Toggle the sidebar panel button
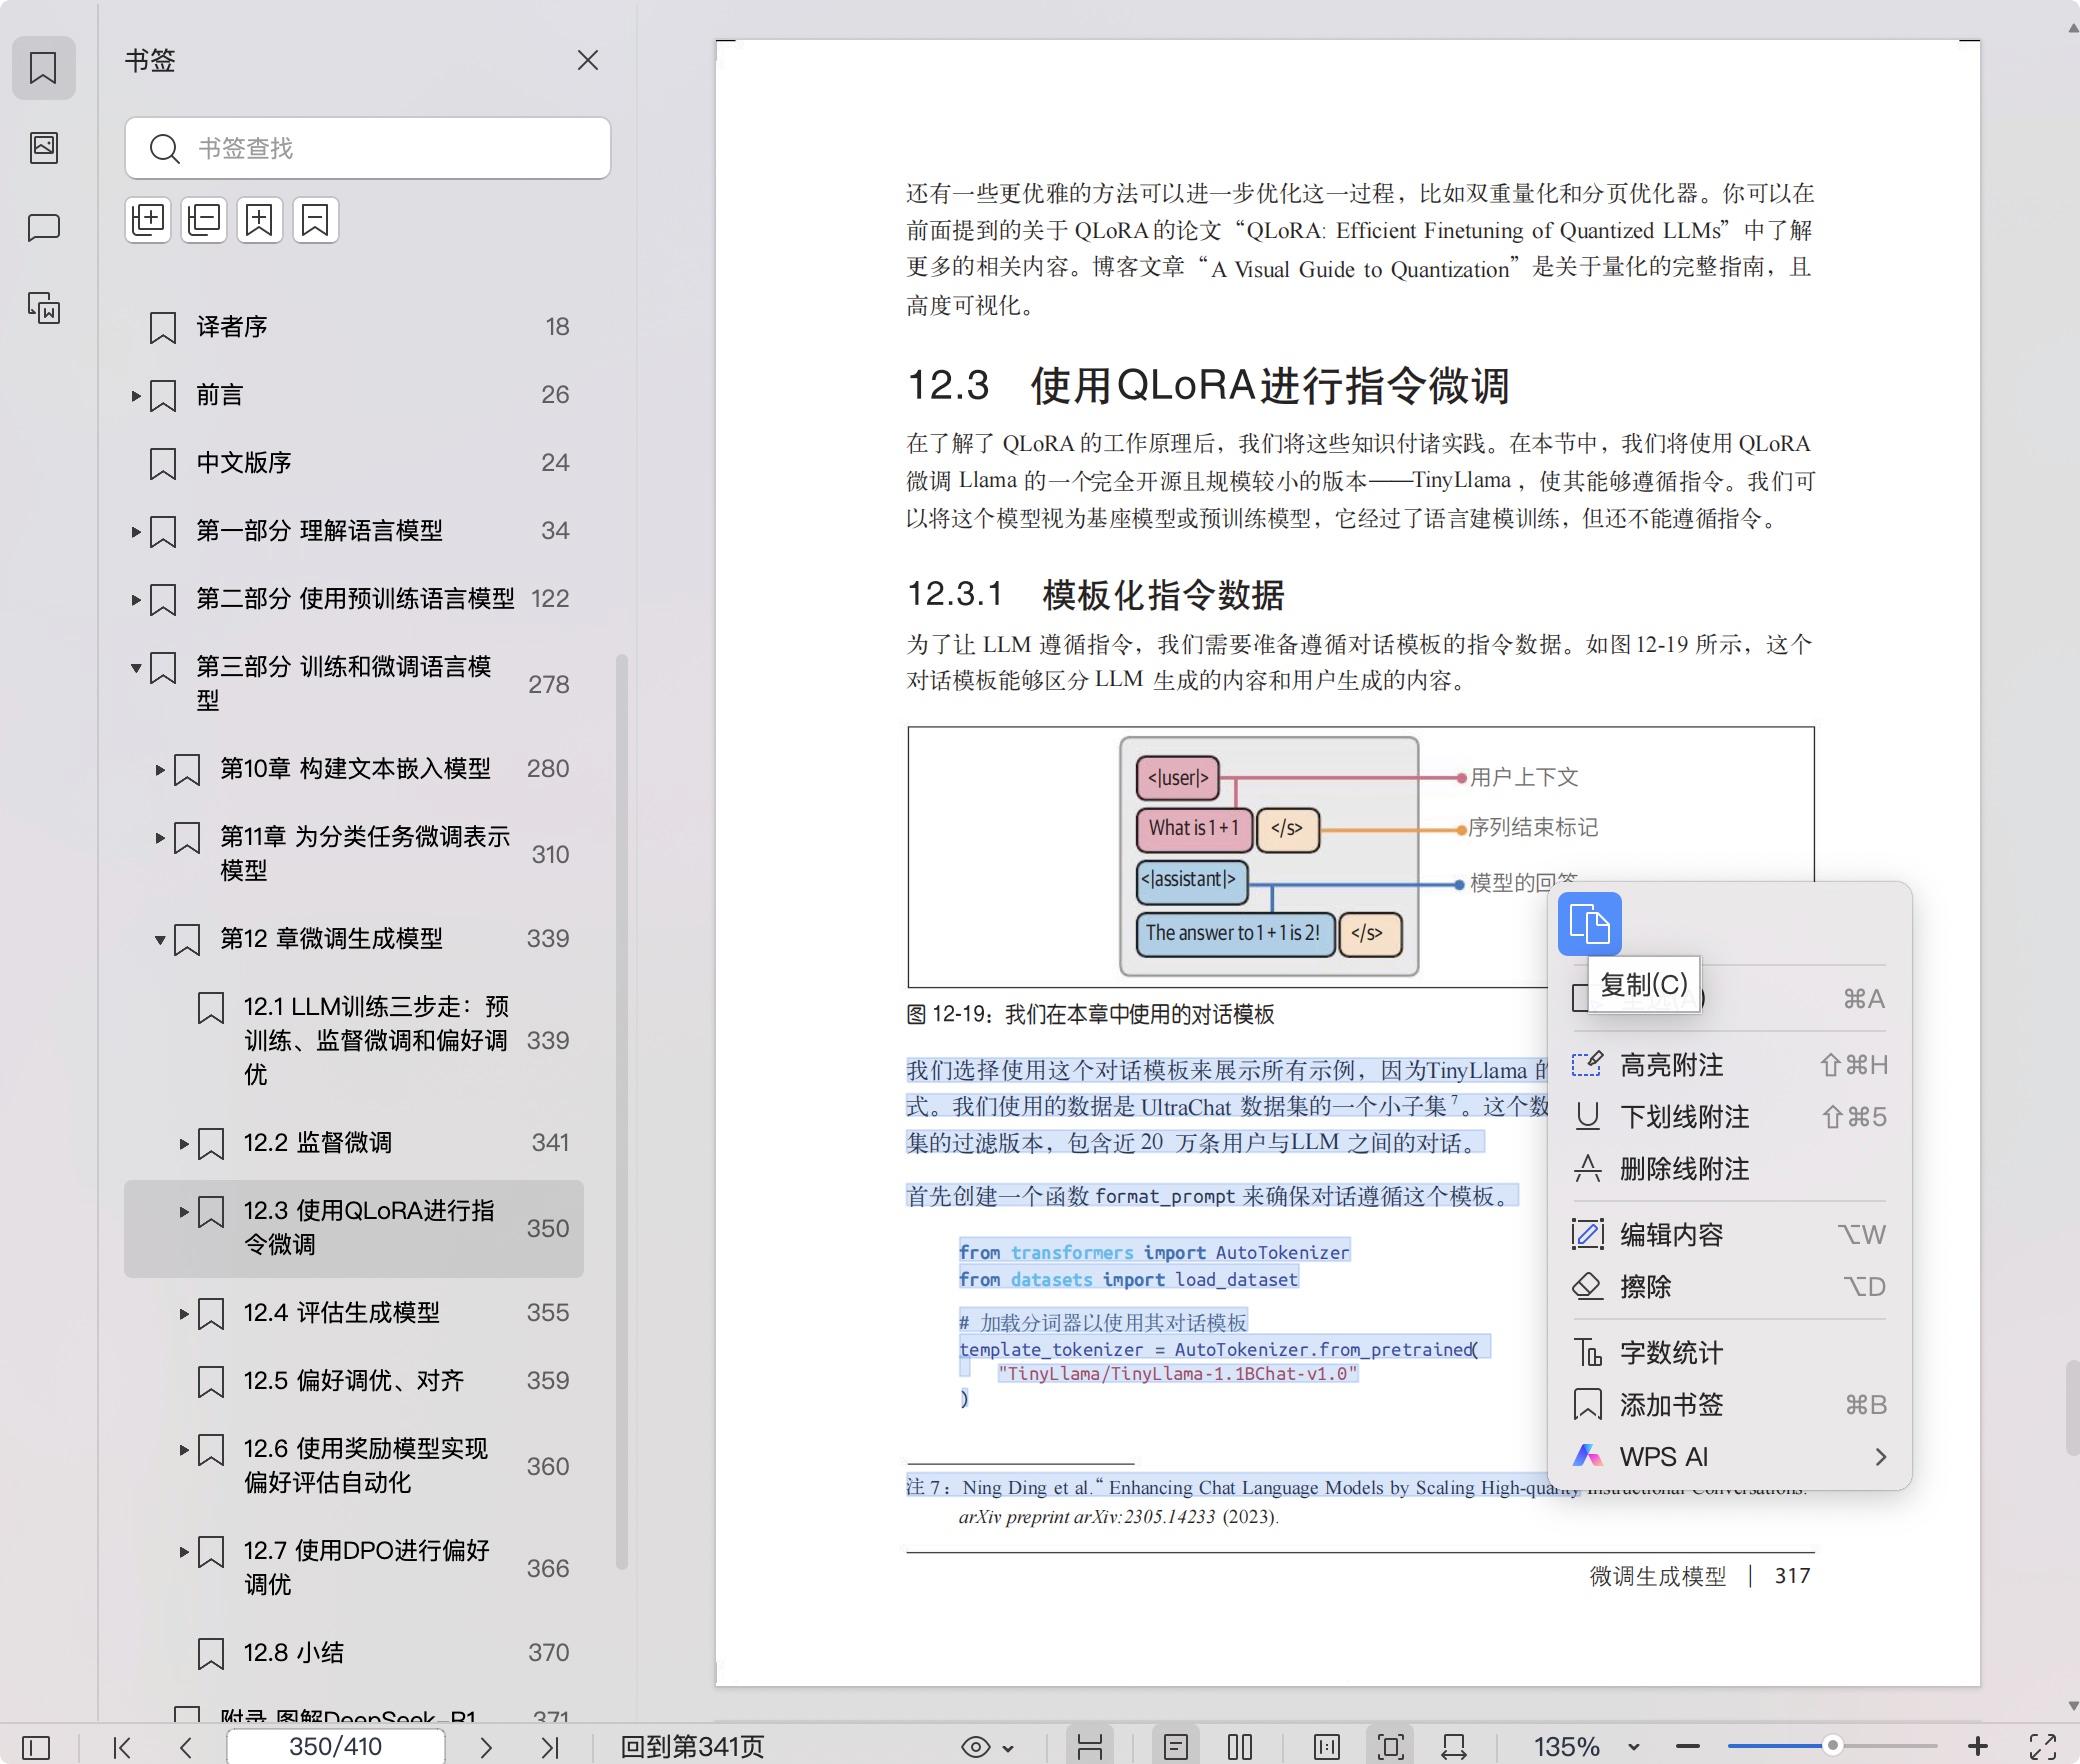The height and width of the screenshot is (1764, 2080). pos(36,1747)
